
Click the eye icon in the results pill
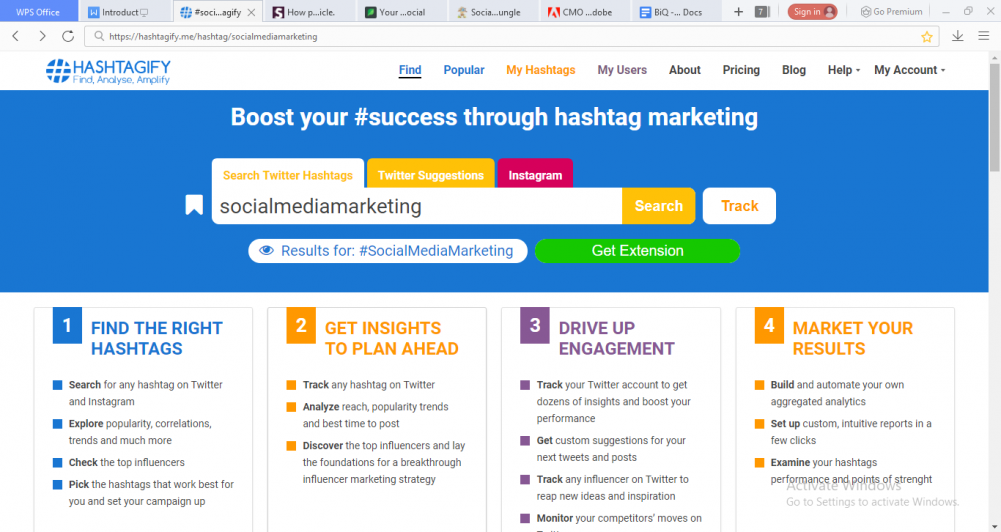click(x=266, y=250)
